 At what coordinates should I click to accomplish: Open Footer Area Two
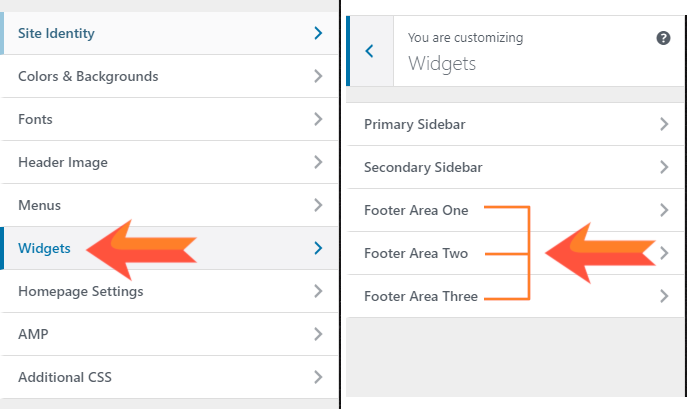click(515, 253)
